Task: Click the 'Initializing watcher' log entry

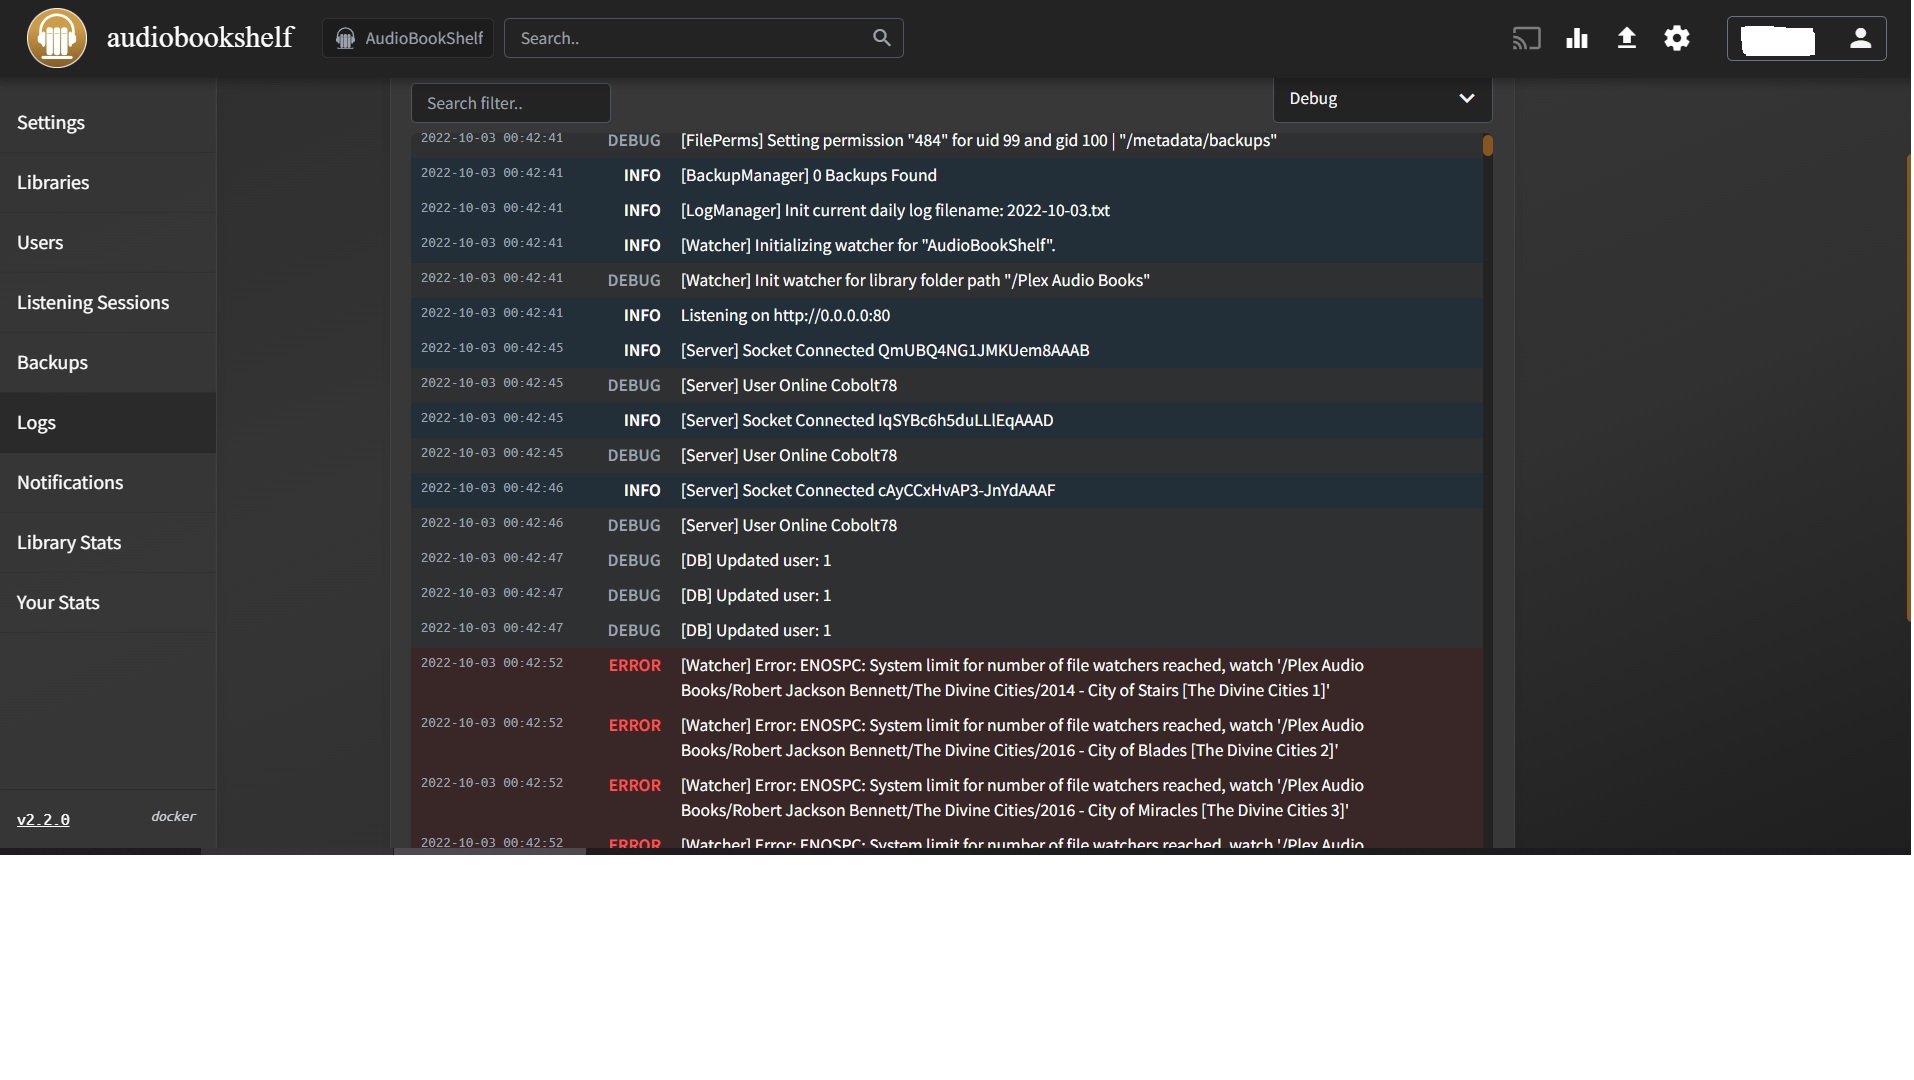Action: click(x=946, y=246)
